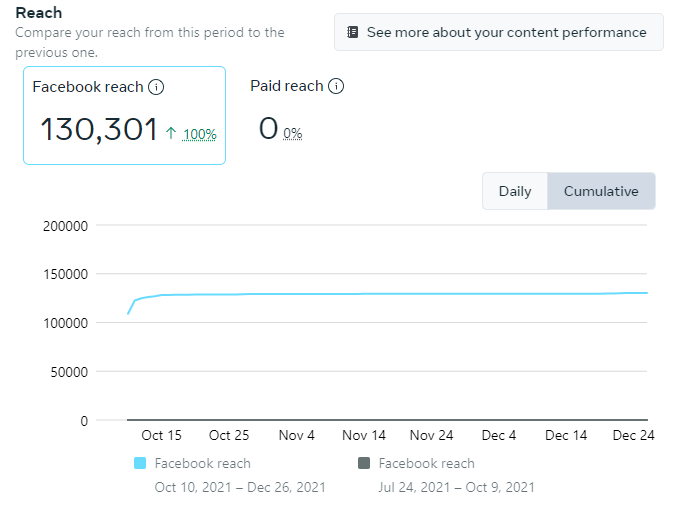Click the Oct 15 axis label
673x509 pixels.
coord(161,435)
